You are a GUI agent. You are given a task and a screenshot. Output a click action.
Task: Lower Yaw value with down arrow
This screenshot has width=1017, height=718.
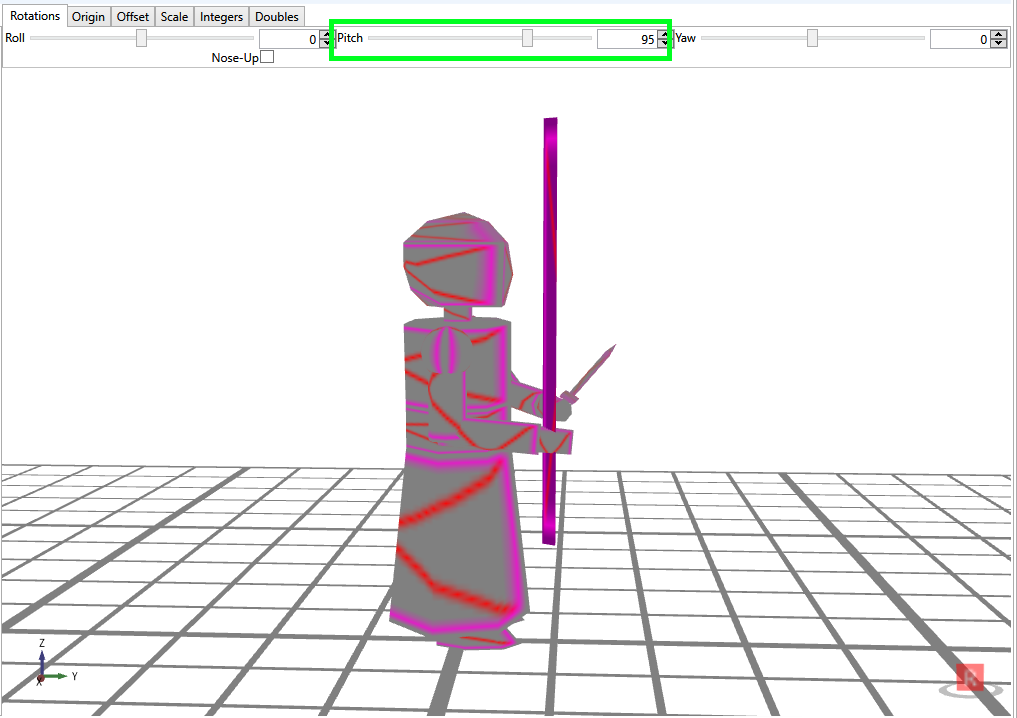pyautogui.click(x=997, y=43)
